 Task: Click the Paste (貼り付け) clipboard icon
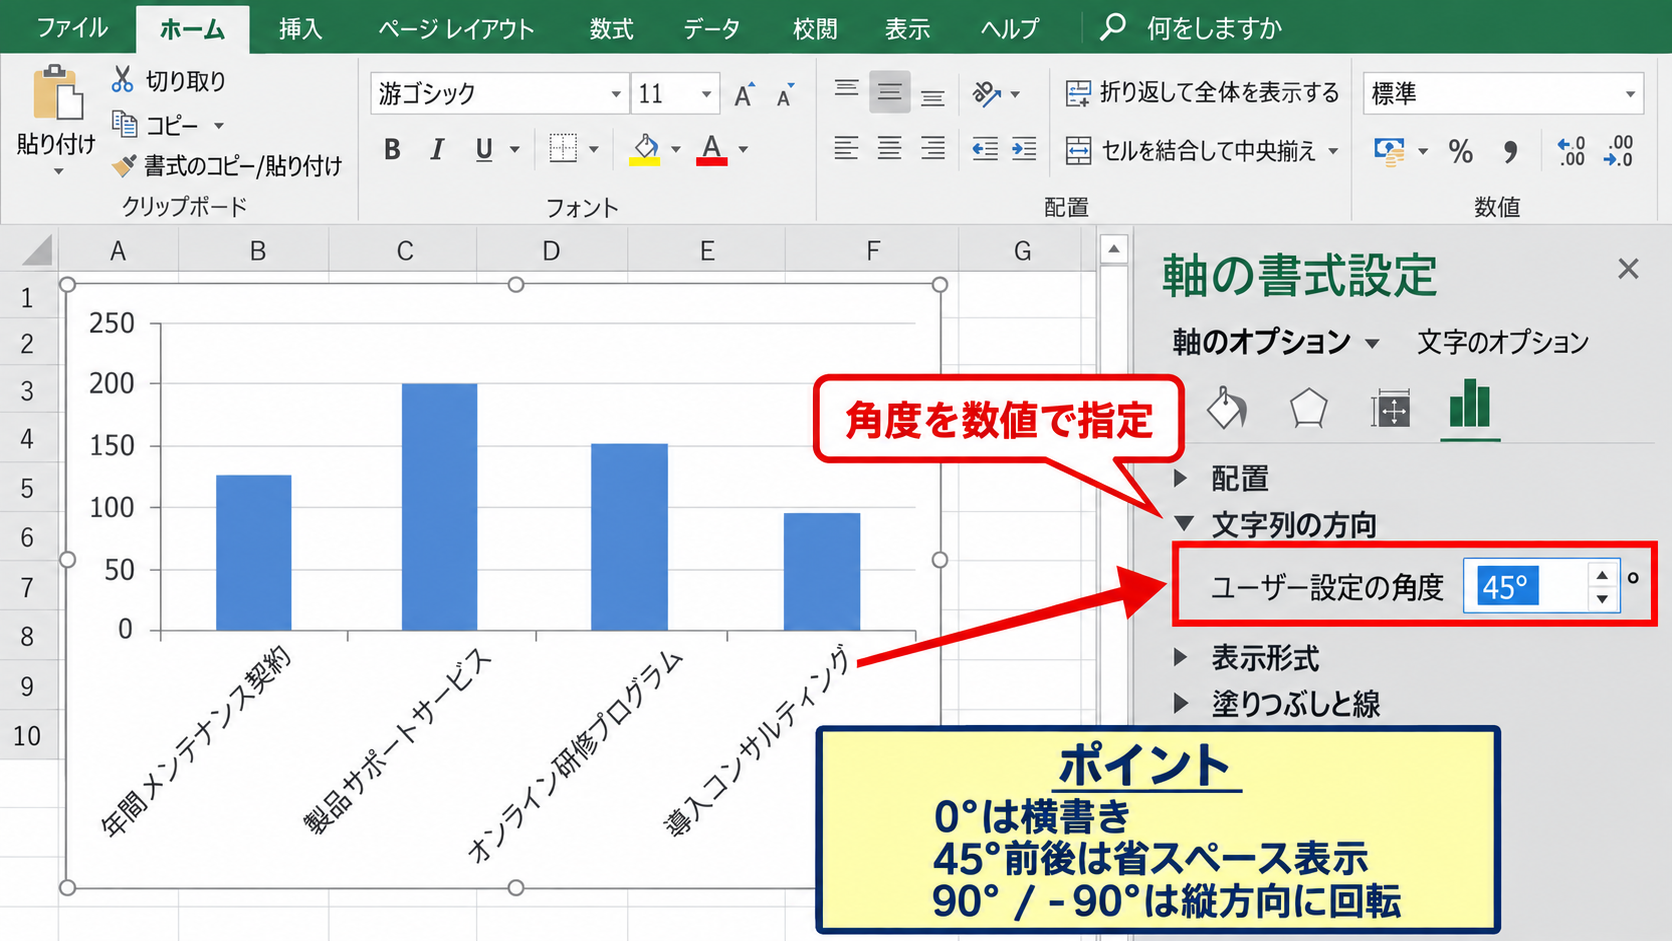pyautogui.click(x=56, y=94)
